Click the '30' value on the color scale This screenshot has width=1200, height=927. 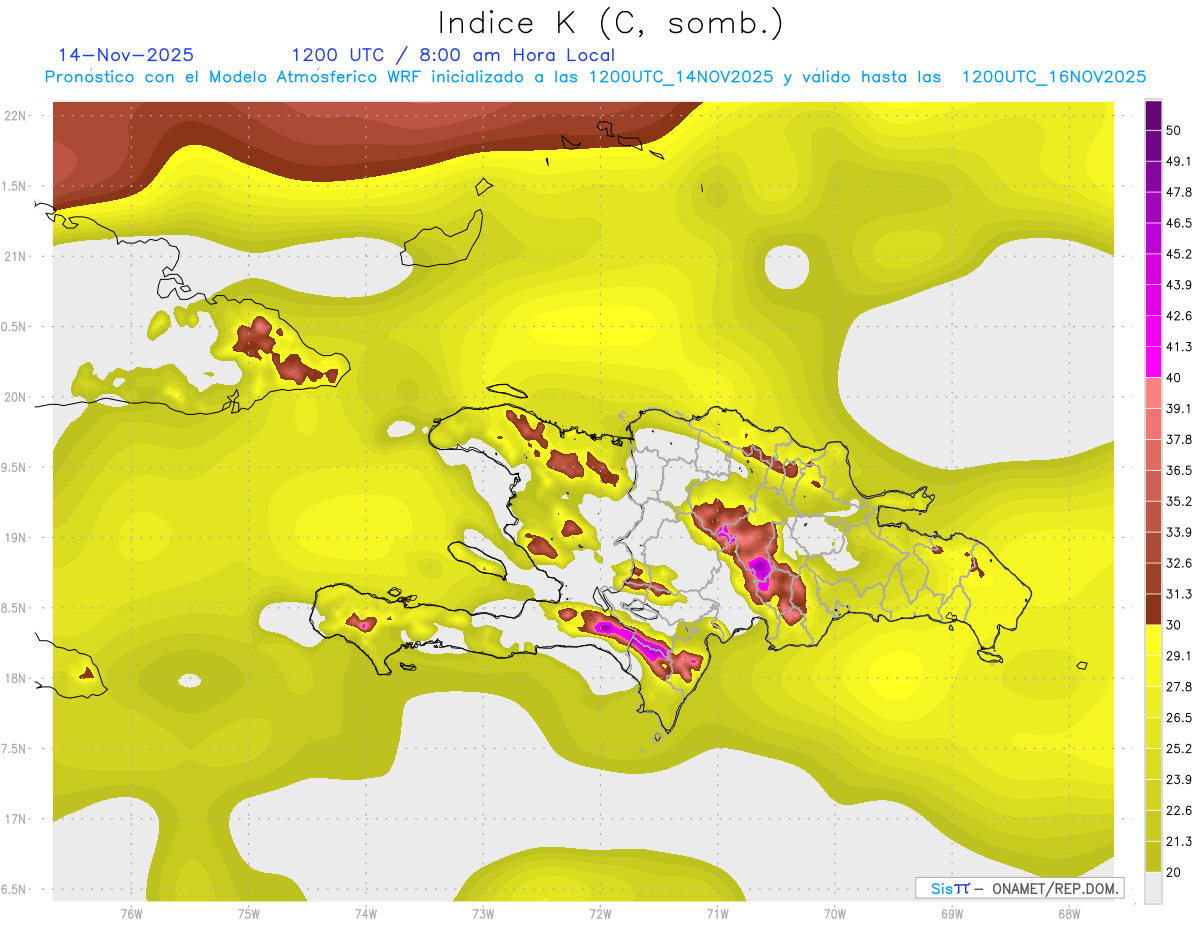1175,626
